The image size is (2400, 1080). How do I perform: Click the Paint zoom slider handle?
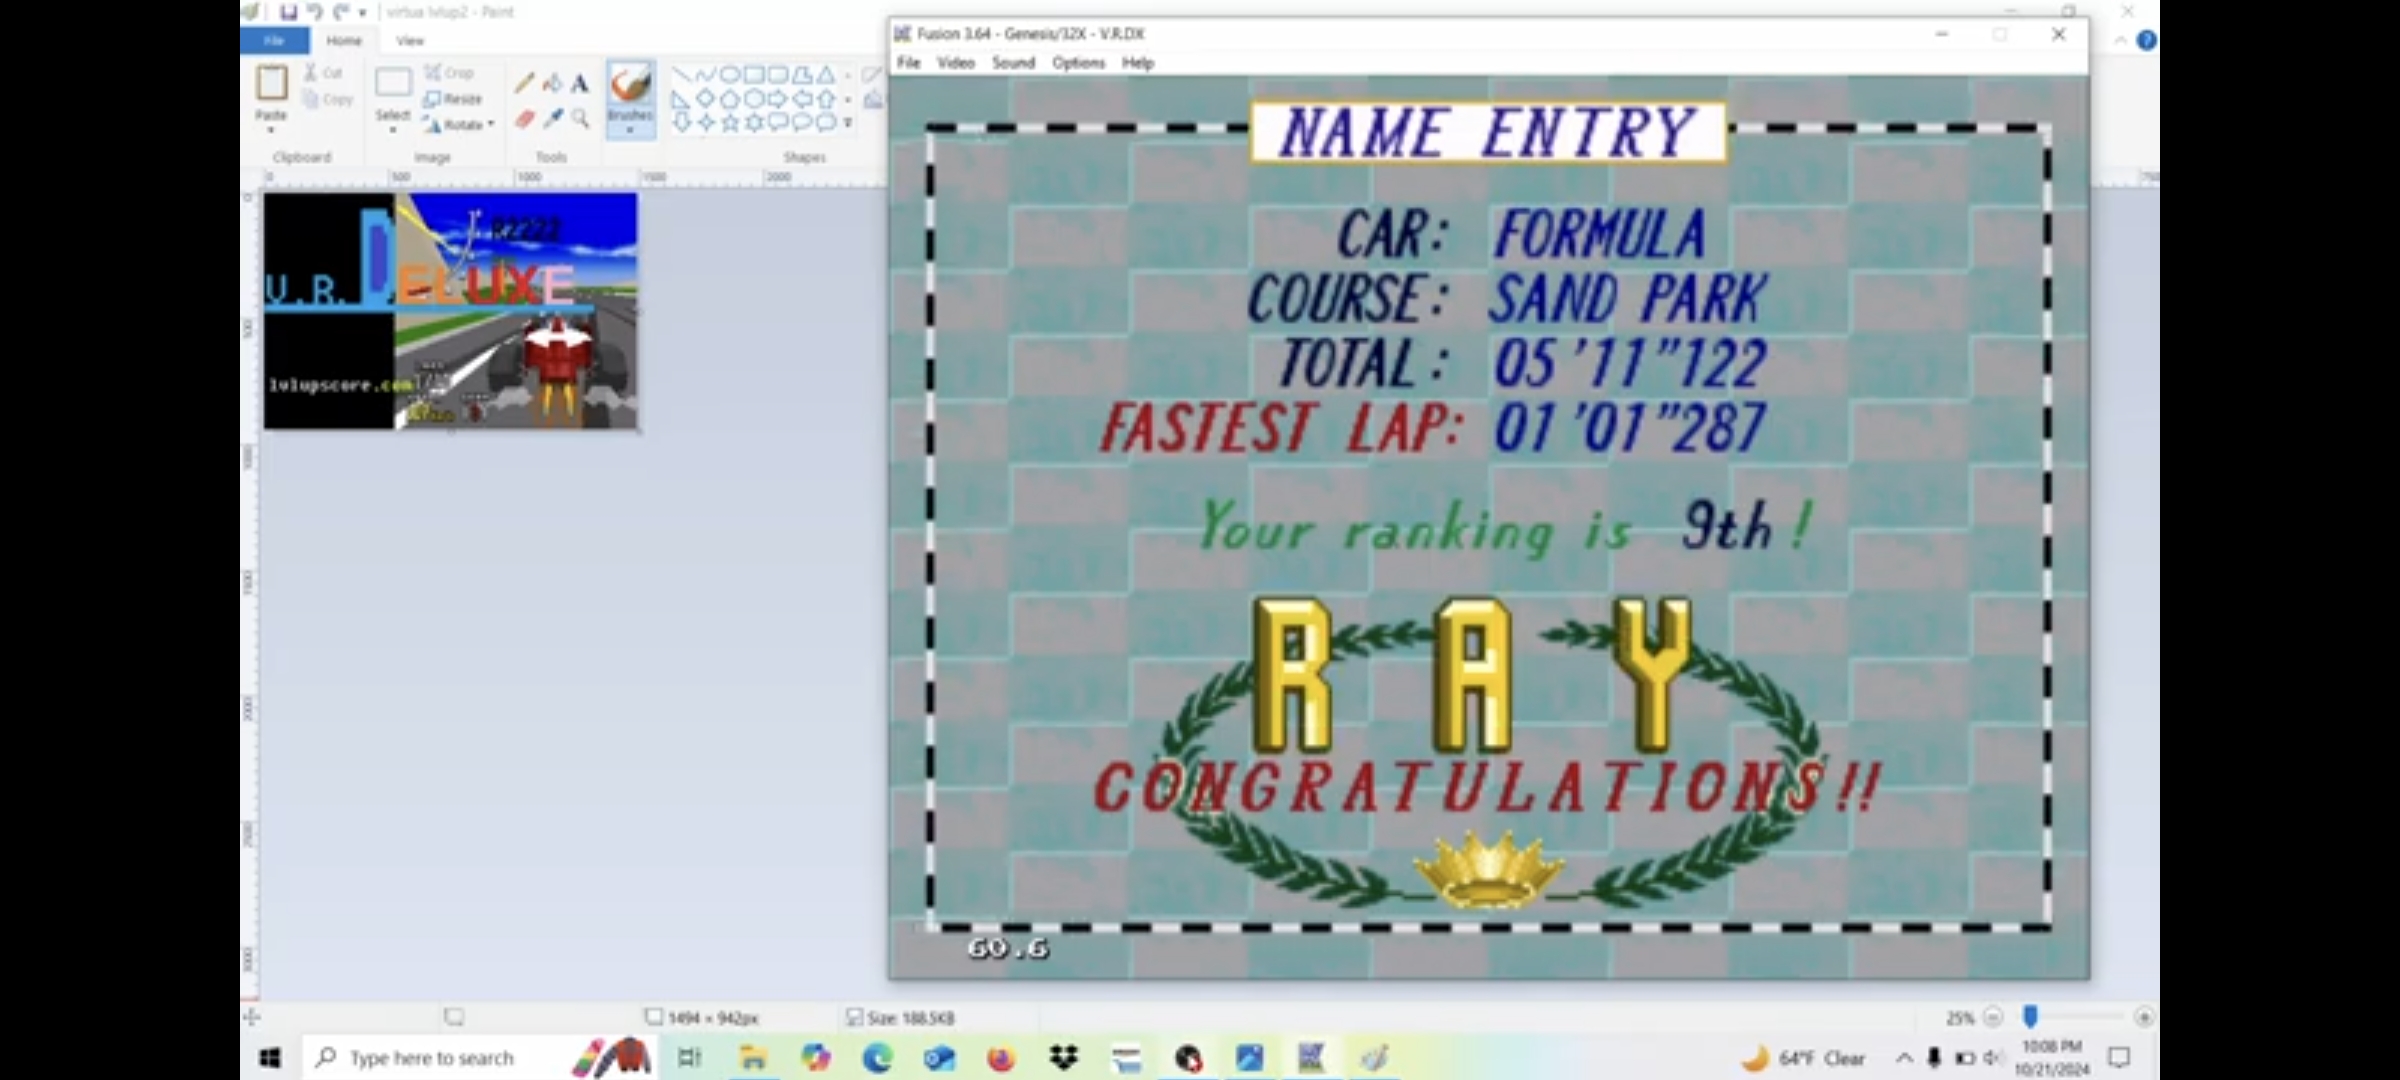click(2030, 1017)
